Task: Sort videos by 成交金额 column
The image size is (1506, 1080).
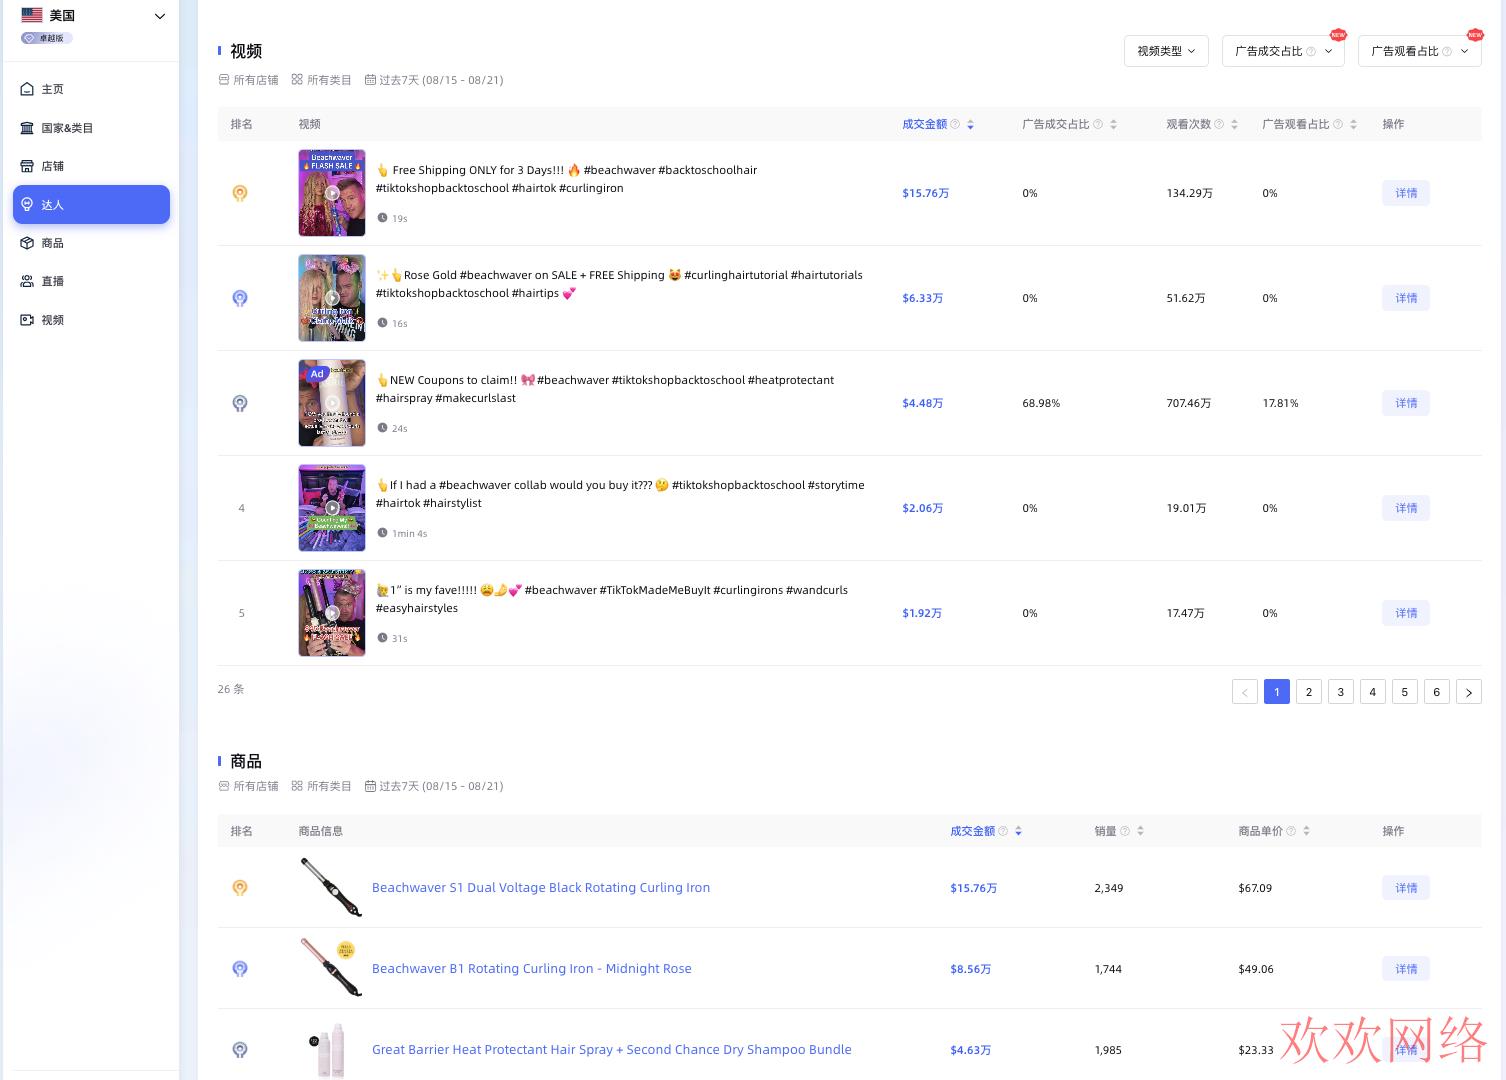Action: pos(970,125)
